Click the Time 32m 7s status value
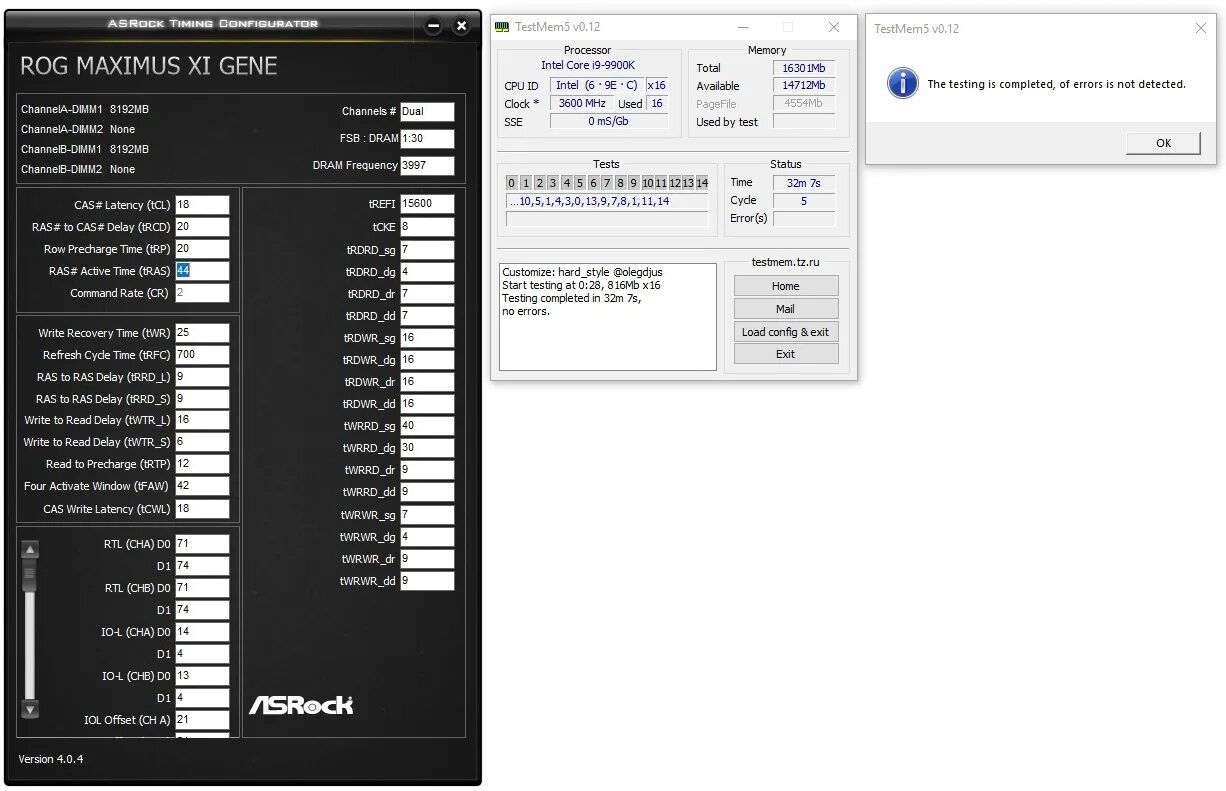The height and width of the screenshot is (791, 1226). [803, 183]
